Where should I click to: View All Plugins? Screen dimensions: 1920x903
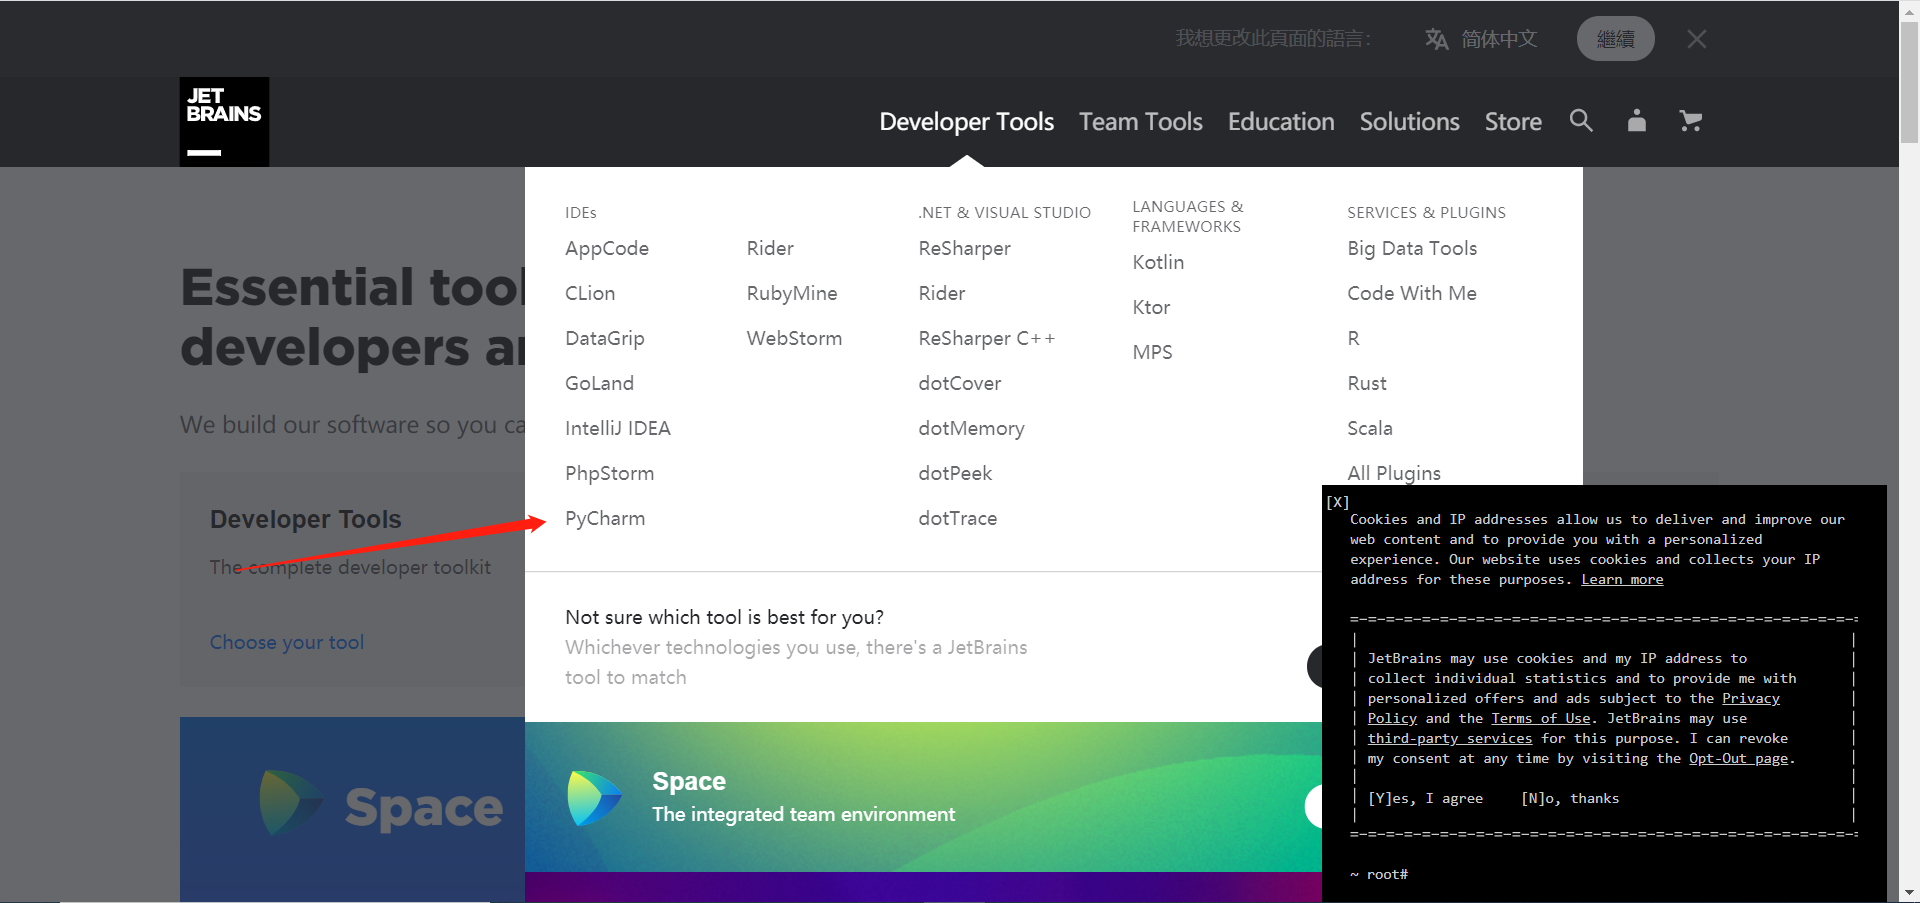[1394, 473]
